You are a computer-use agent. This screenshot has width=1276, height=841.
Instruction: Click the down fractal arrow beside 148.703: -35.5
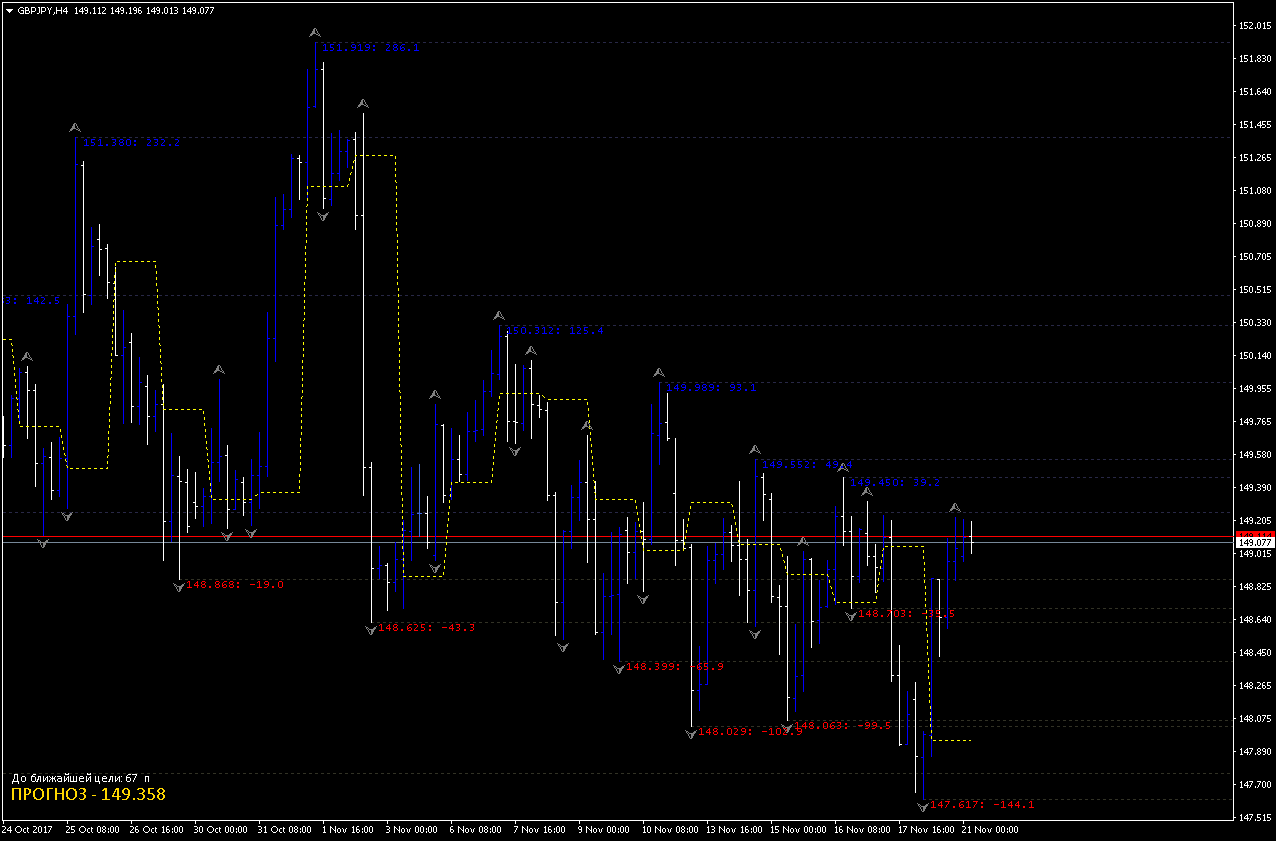851,616
